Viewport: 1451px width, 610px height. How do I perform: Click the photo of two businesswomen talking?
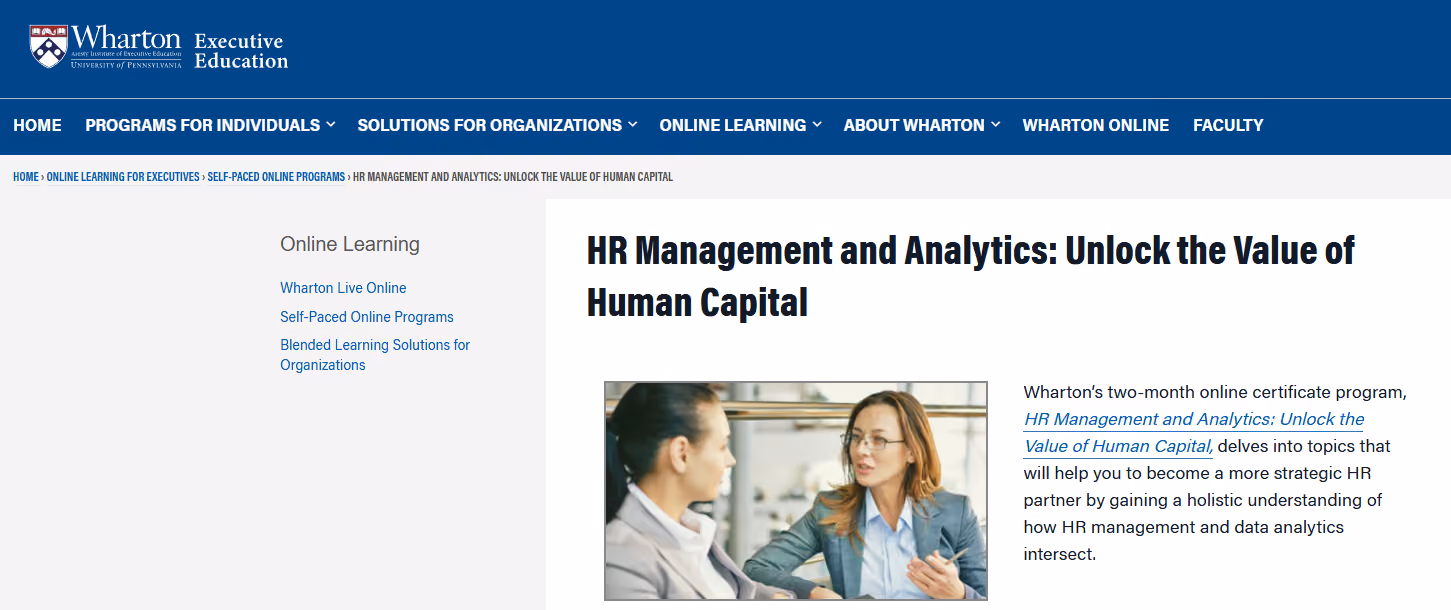(x=796, y=491)
